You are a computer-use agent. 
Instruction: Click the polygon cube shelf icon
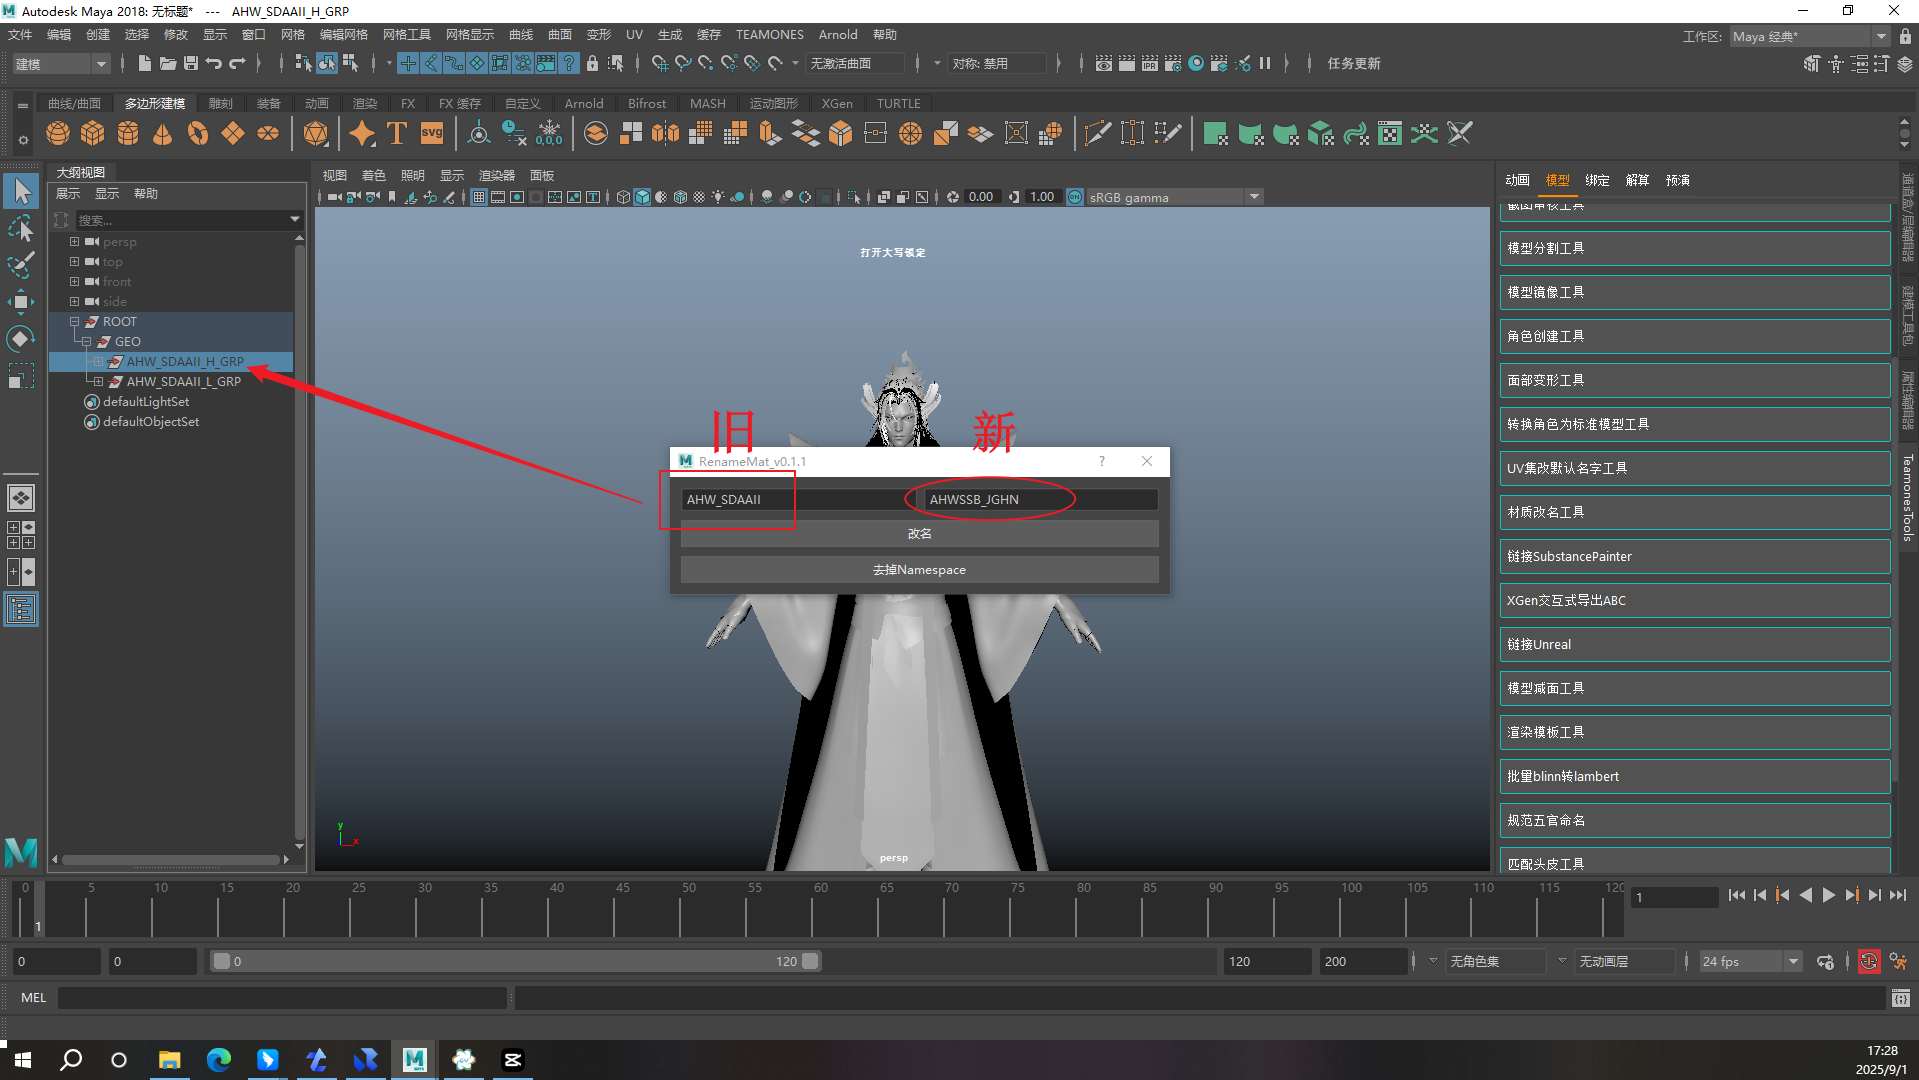click(93, 133)
